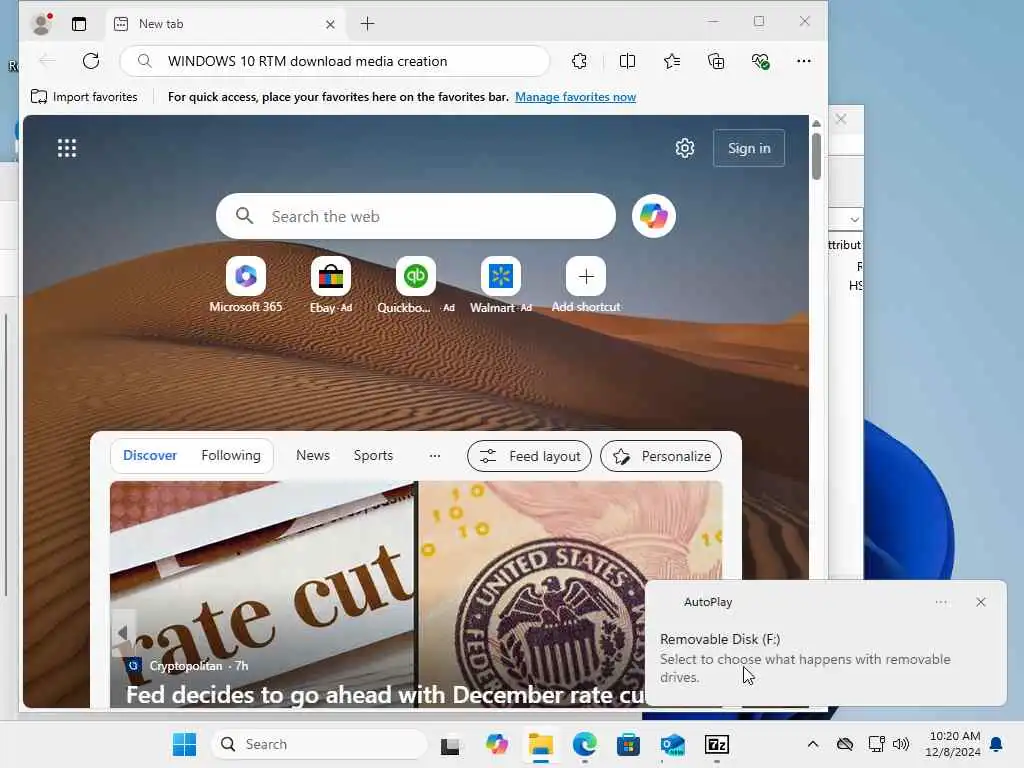The width and height of the screenshot is (1024, 768).
Task: Toggle Split screen icon
Action: click(627, 61)
